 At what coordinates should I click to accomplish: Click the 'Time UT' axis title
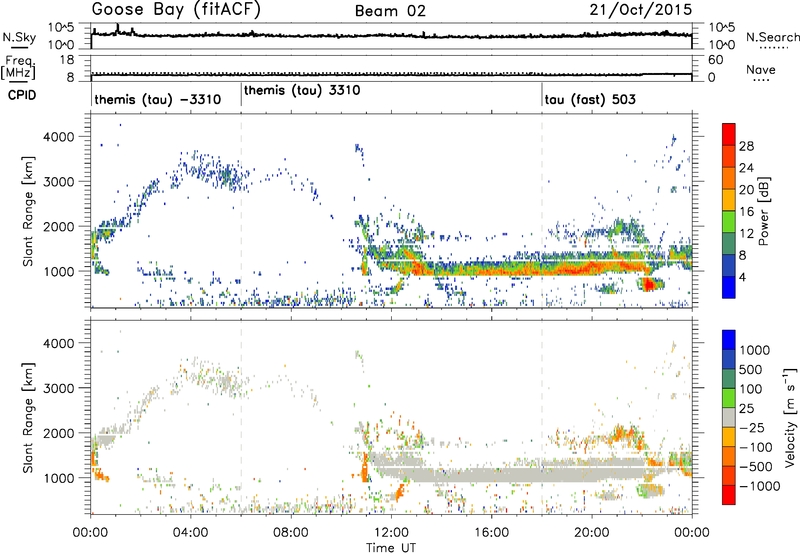[391, 547]
